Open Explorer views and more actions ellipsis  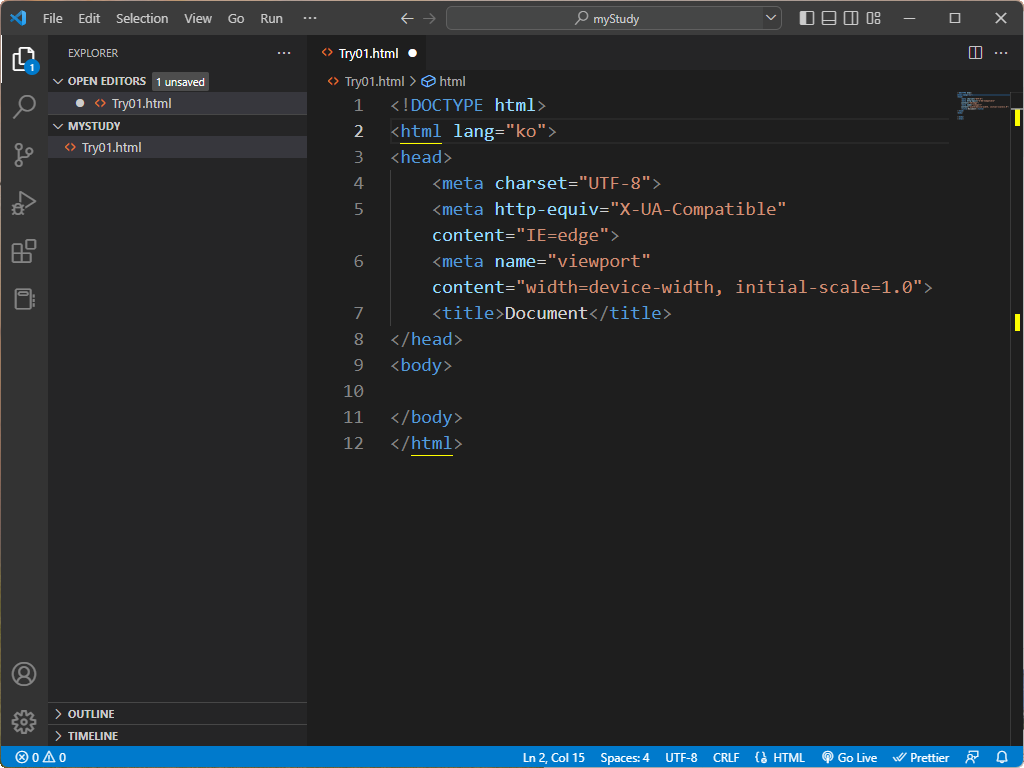tap(283, 53)
